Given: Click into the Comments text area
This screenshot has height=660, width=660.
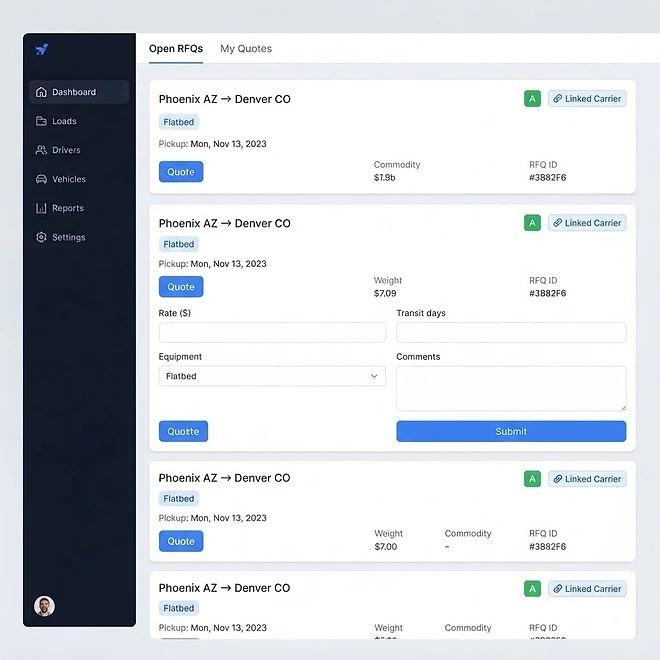Looking at the screenshot, I should 511,389.
